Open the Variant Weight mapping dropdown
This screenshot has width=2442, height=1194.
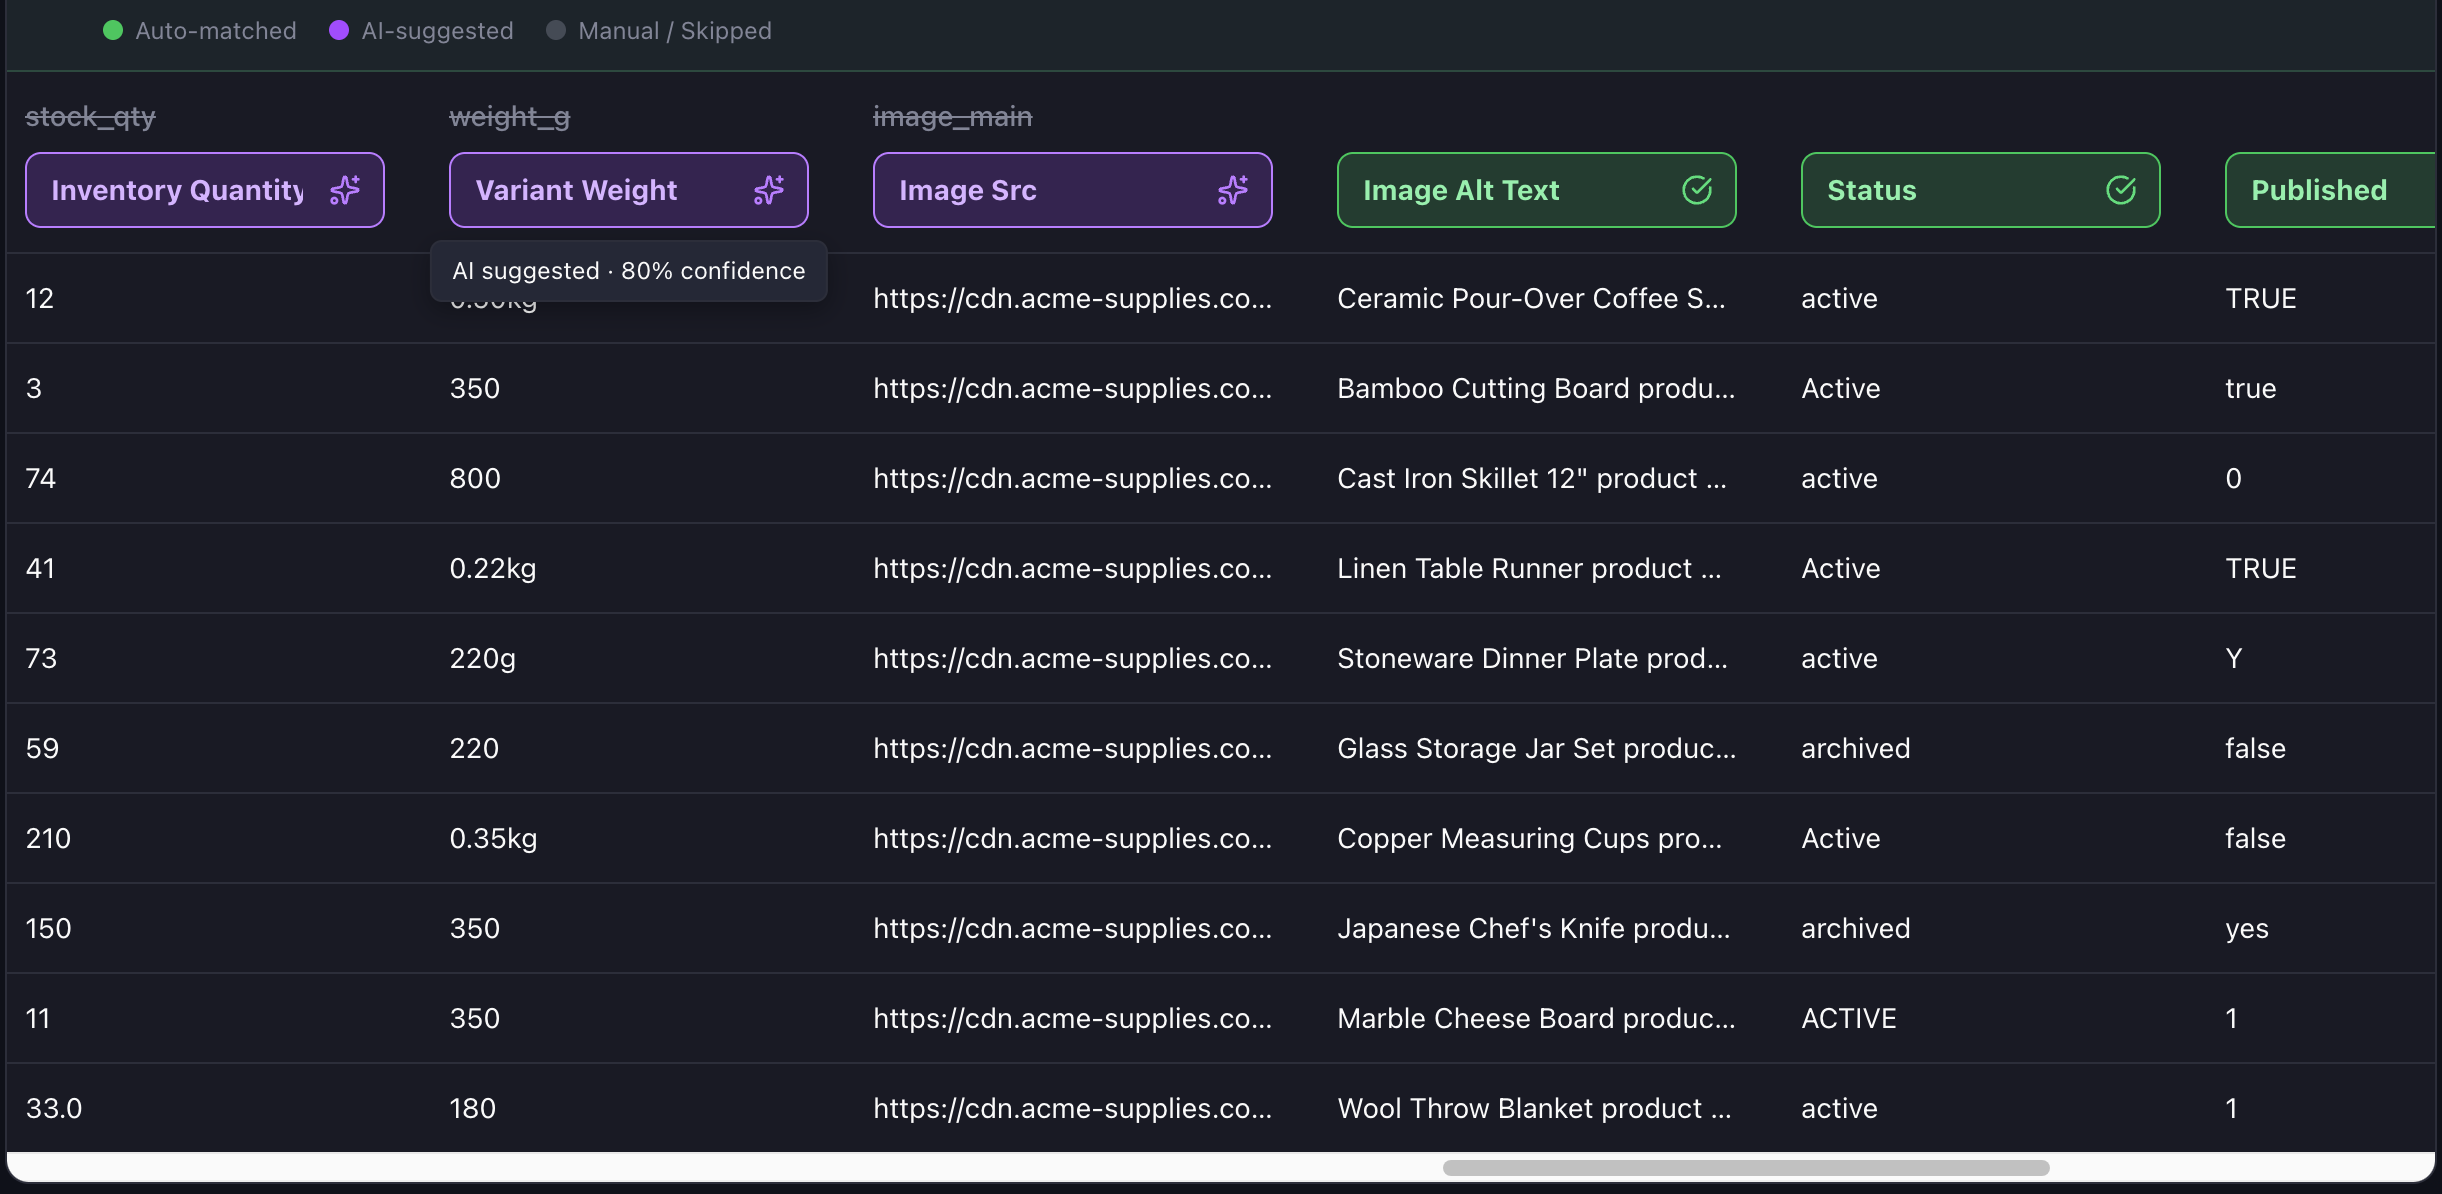pos(629,190)
